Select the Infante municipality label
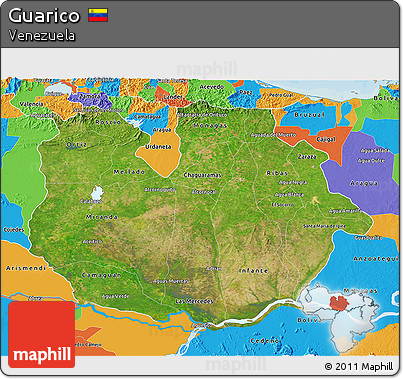Image resolution: width=403 pixels, height=379 pixels. click(254, 271)
